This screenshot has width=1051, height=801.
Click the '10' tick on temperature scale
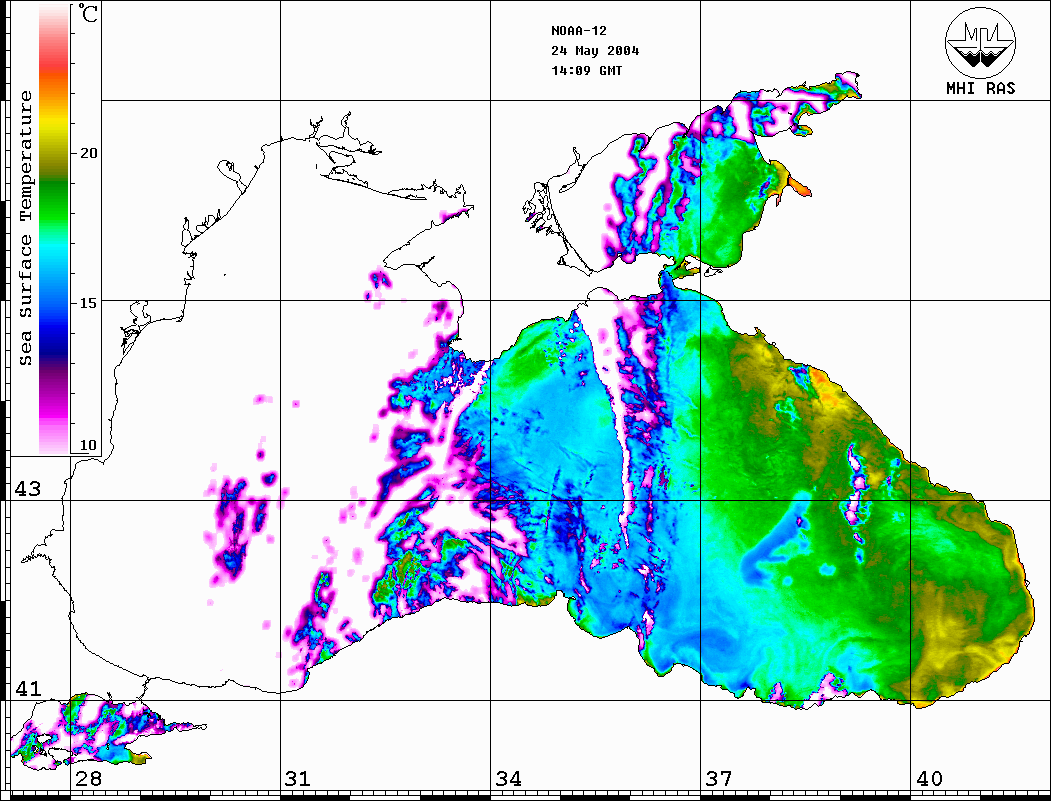coord(88,445)
